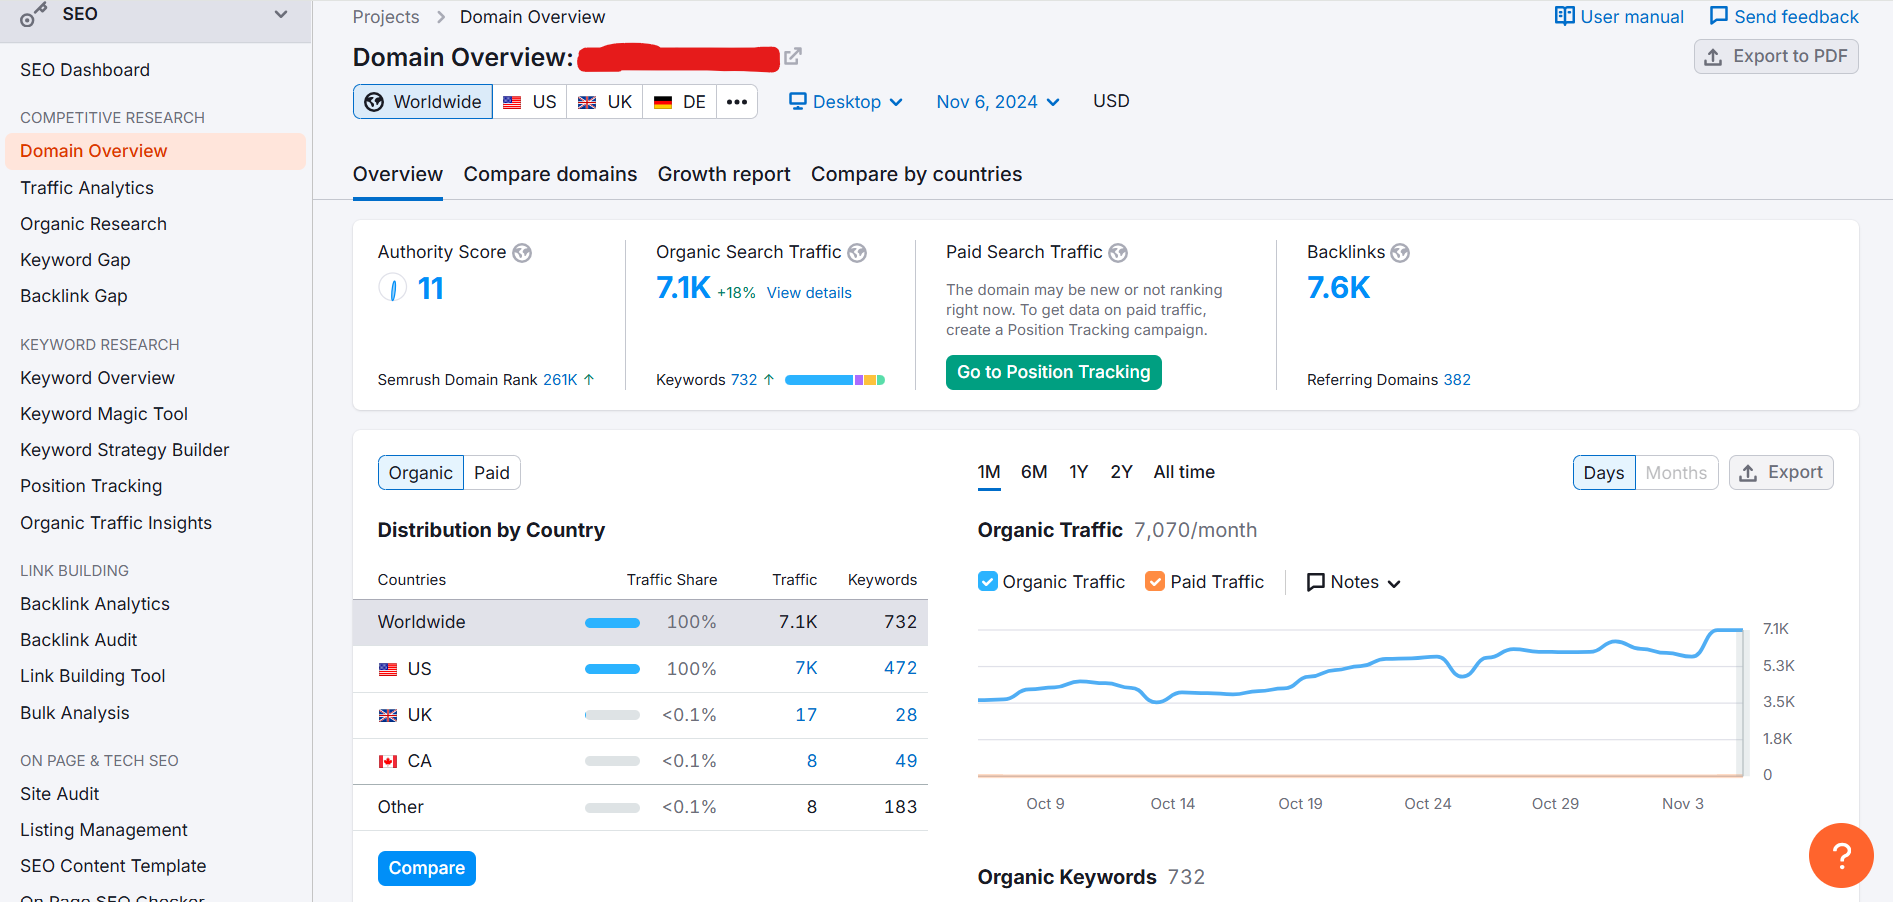Uncheck the Organic Traffic checkbox
The width and height of the screenshot is (1893, 902).
coord(988,582)
